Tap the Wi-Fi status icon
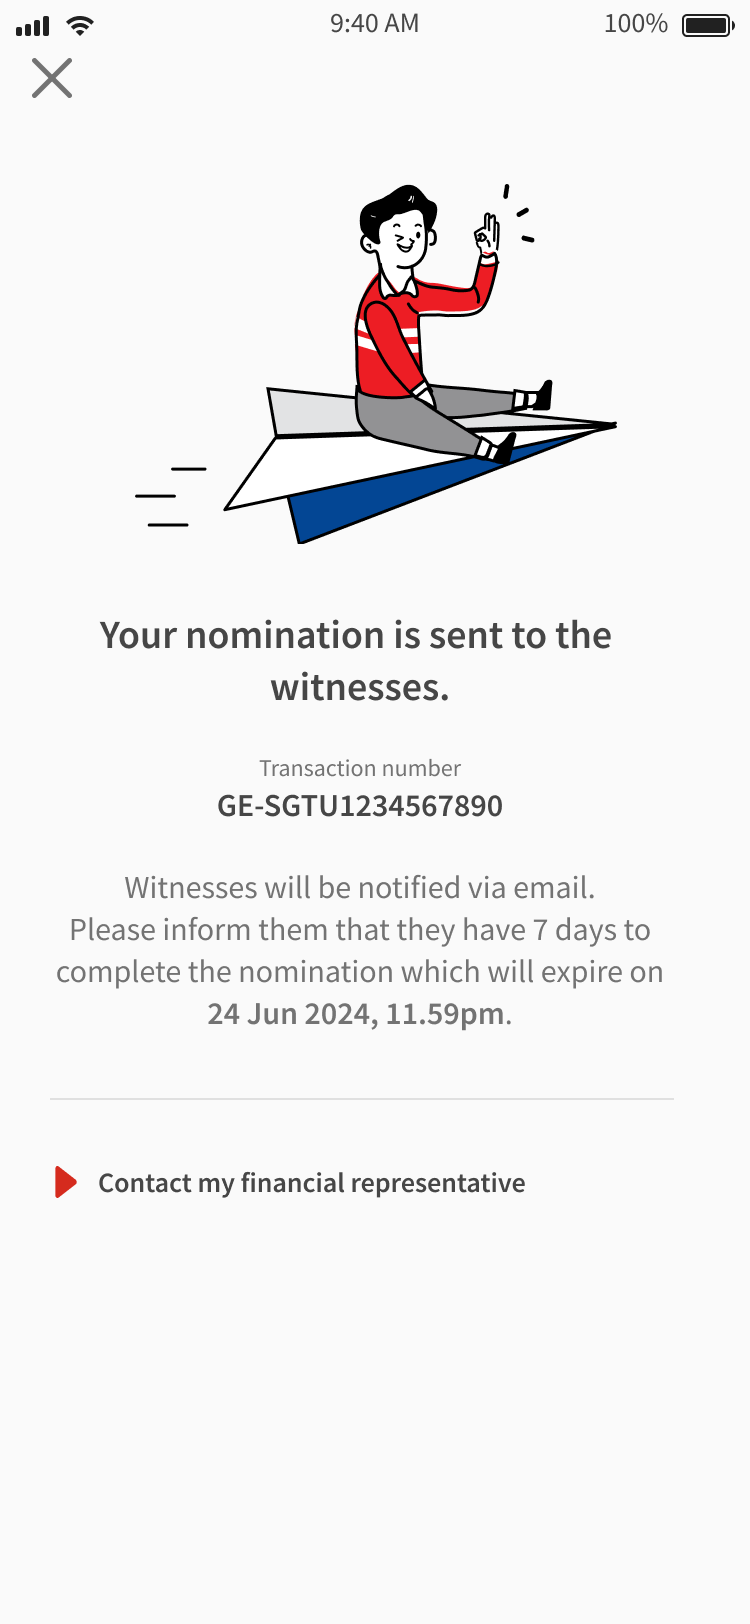This screenshot has height=1624, width=750. tap(79, 25)
